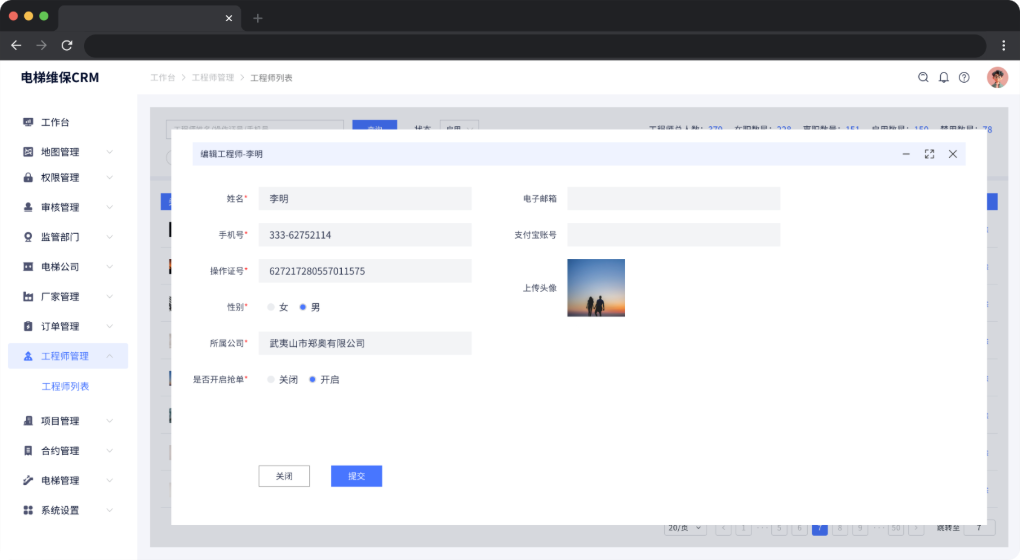Open help question mark icon
1020x560 pixels.
(964, 77)
